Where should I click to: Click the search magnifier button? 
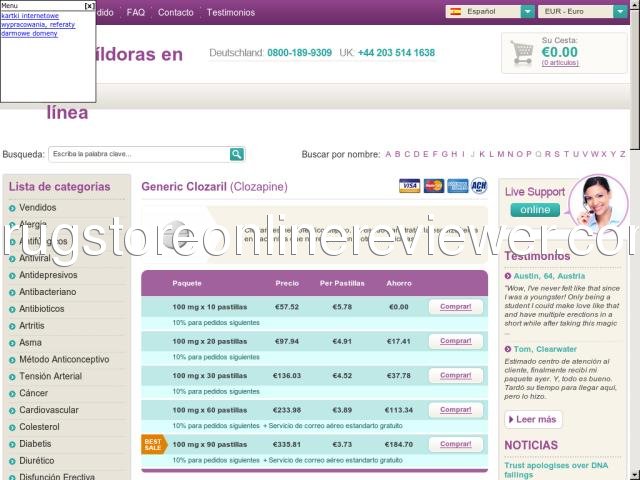[x=237, y=154]
